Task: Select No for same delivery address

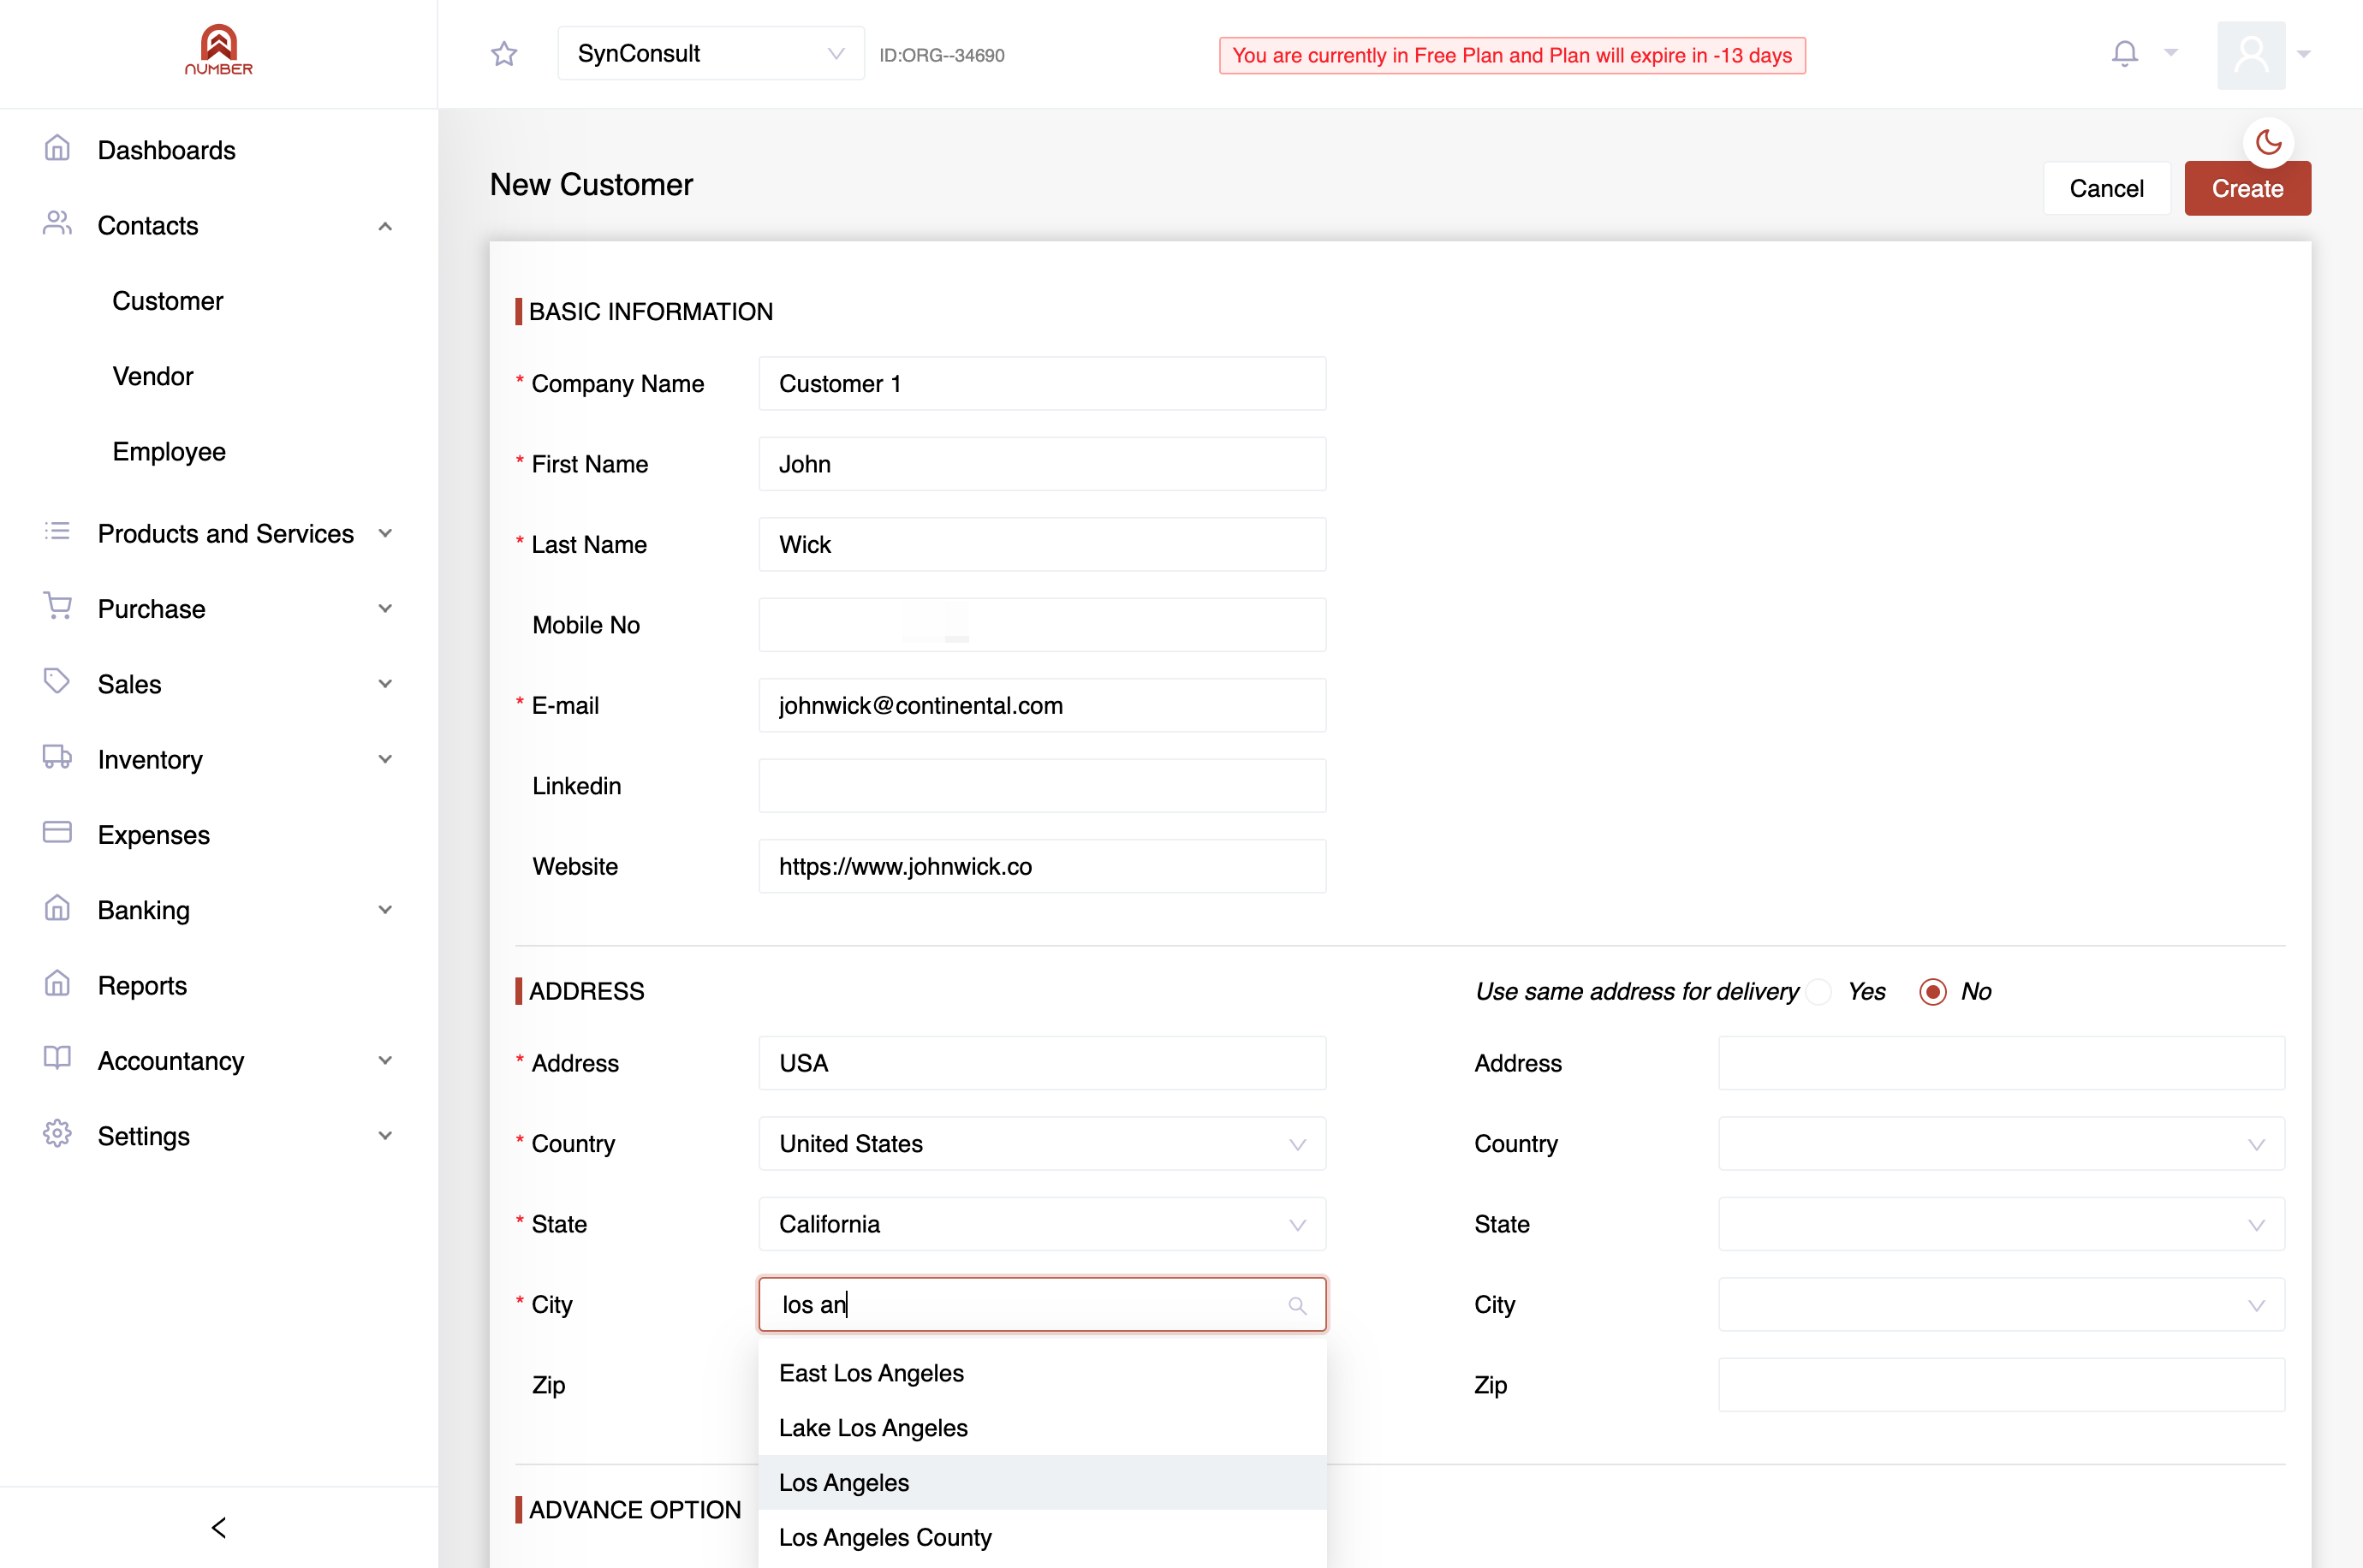Action: (x=1933, y=992)
